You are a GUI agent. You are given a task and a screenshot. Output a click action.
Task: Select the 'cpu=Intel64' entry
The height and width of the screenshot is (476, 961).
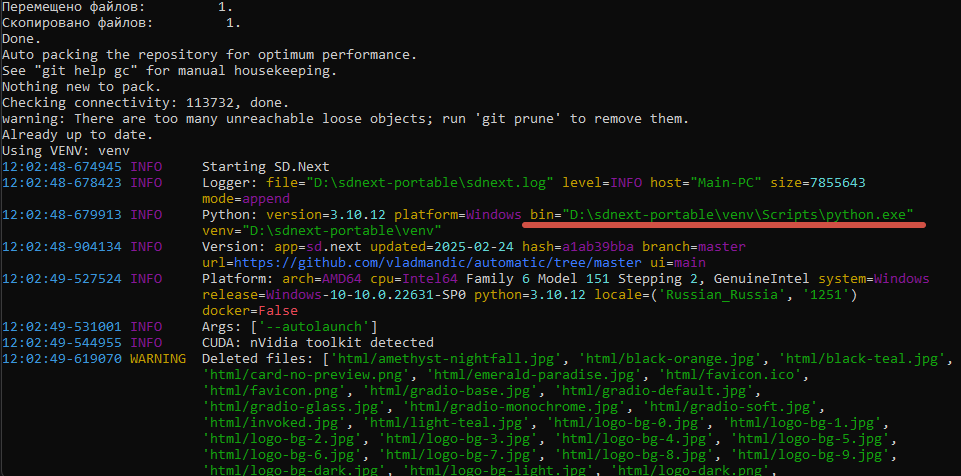[414, 279]
